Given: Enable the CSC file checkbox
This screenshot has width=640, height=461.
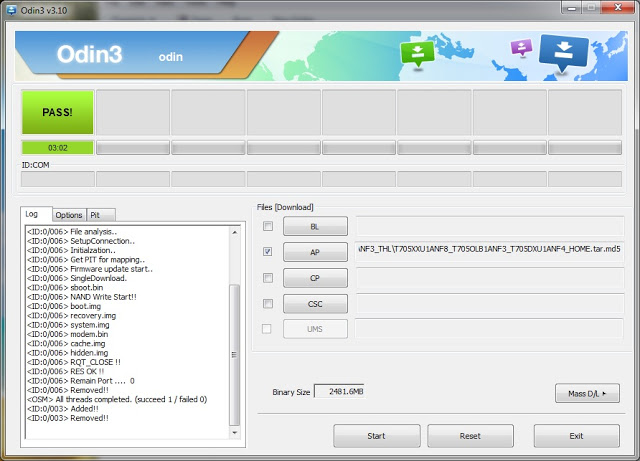Looking at the screenshot, I should click(x=268, y=303).
